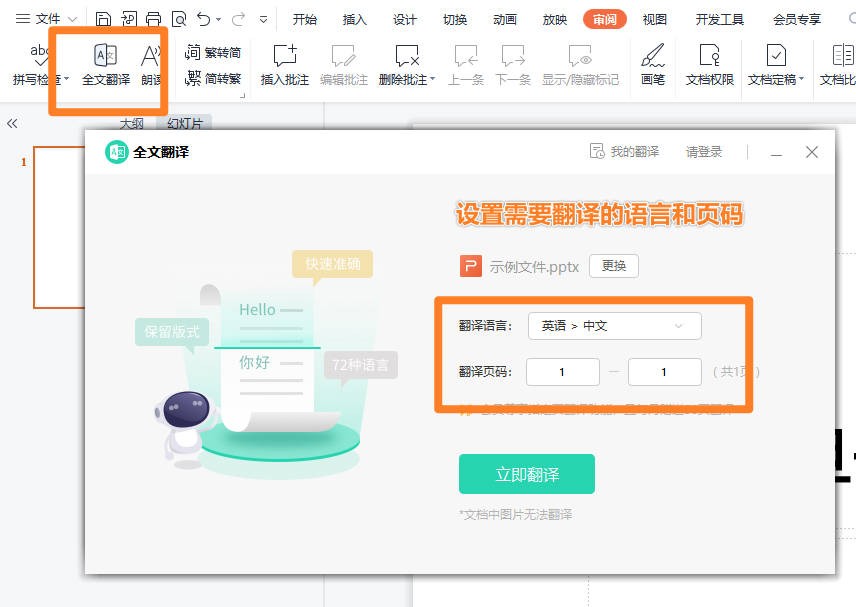856x607 pixels.
Task: Go to next comment with 下一条
Action: click(513, 65)
